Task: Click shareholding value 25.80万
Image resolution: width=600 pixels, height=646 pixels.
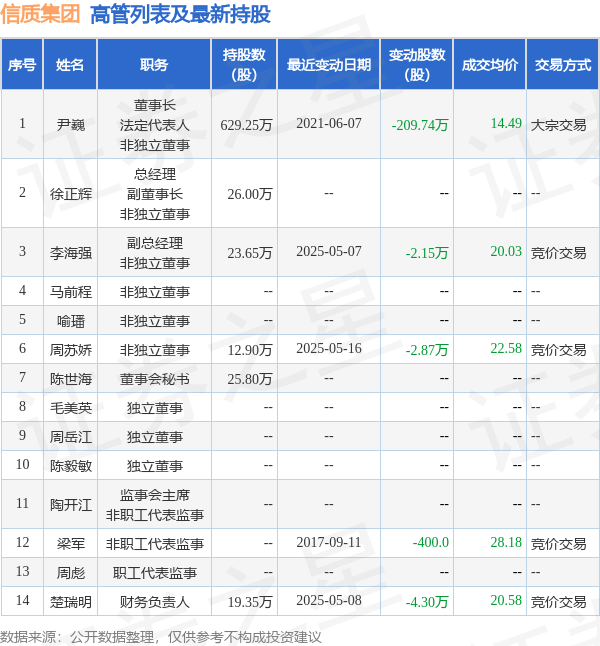Action: pos(250,379)
